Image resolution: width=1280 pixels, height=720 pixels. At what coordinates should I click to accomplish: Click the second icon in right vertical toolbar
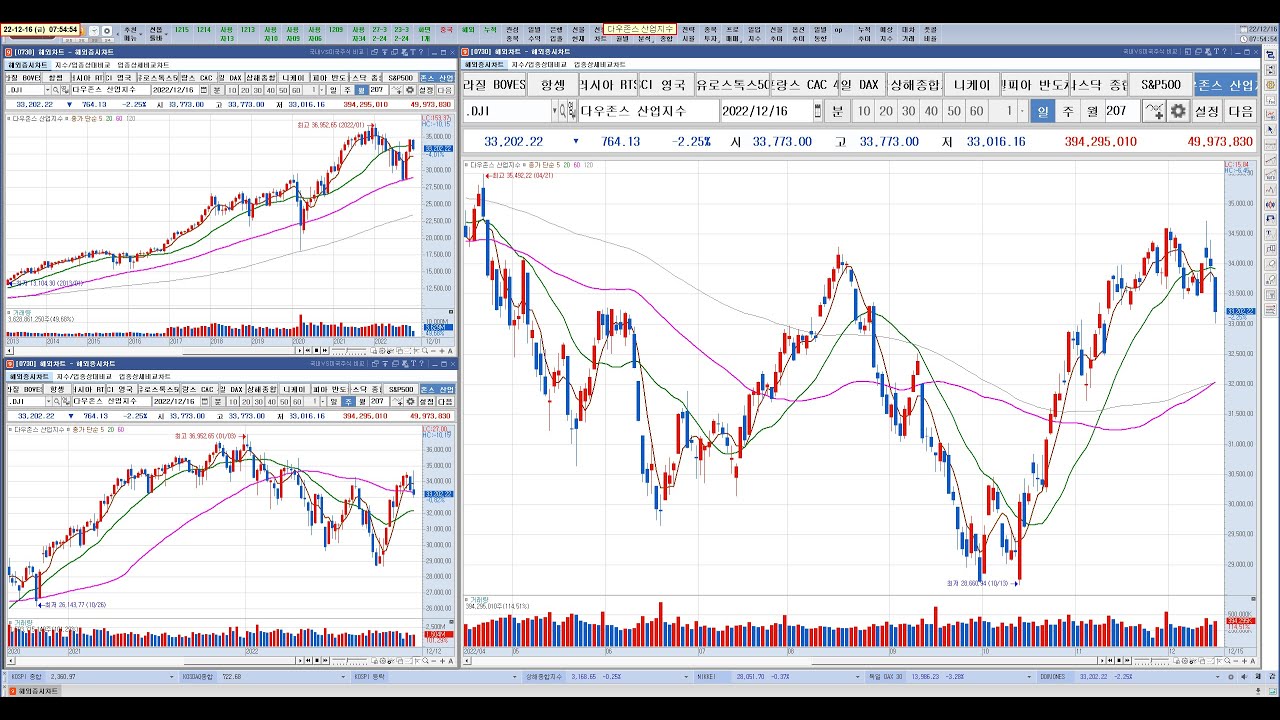click(1270, 70)
